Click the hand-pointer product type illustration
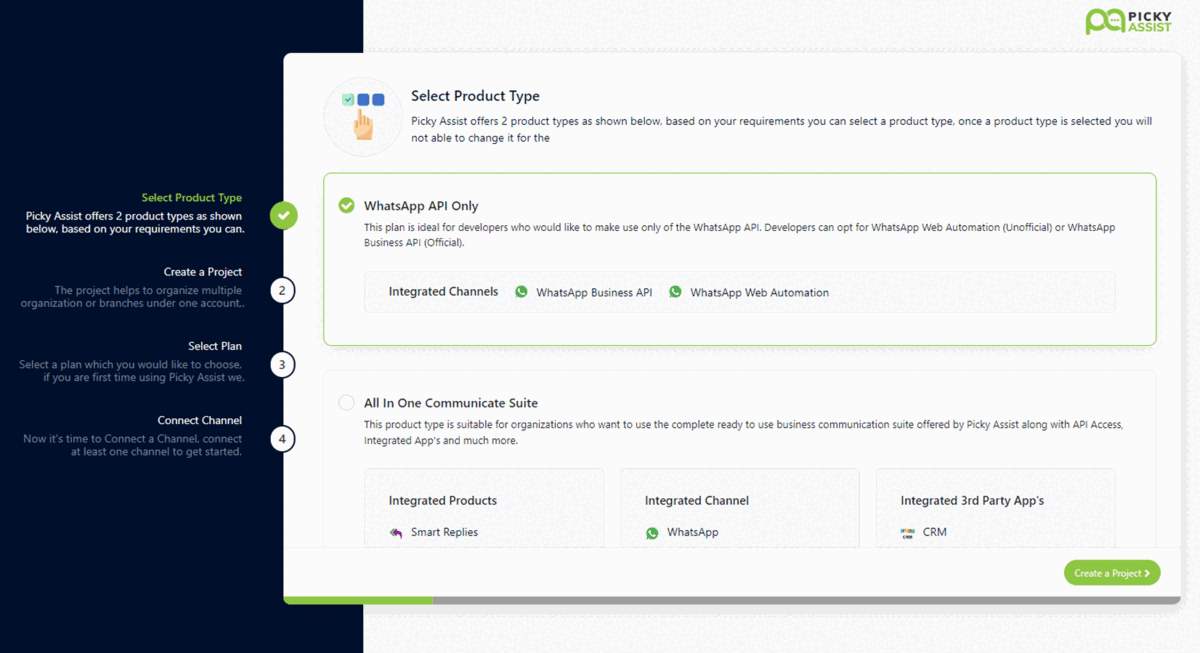The image size is (1200, 653). pyautogui.click(x=362, y=117)
